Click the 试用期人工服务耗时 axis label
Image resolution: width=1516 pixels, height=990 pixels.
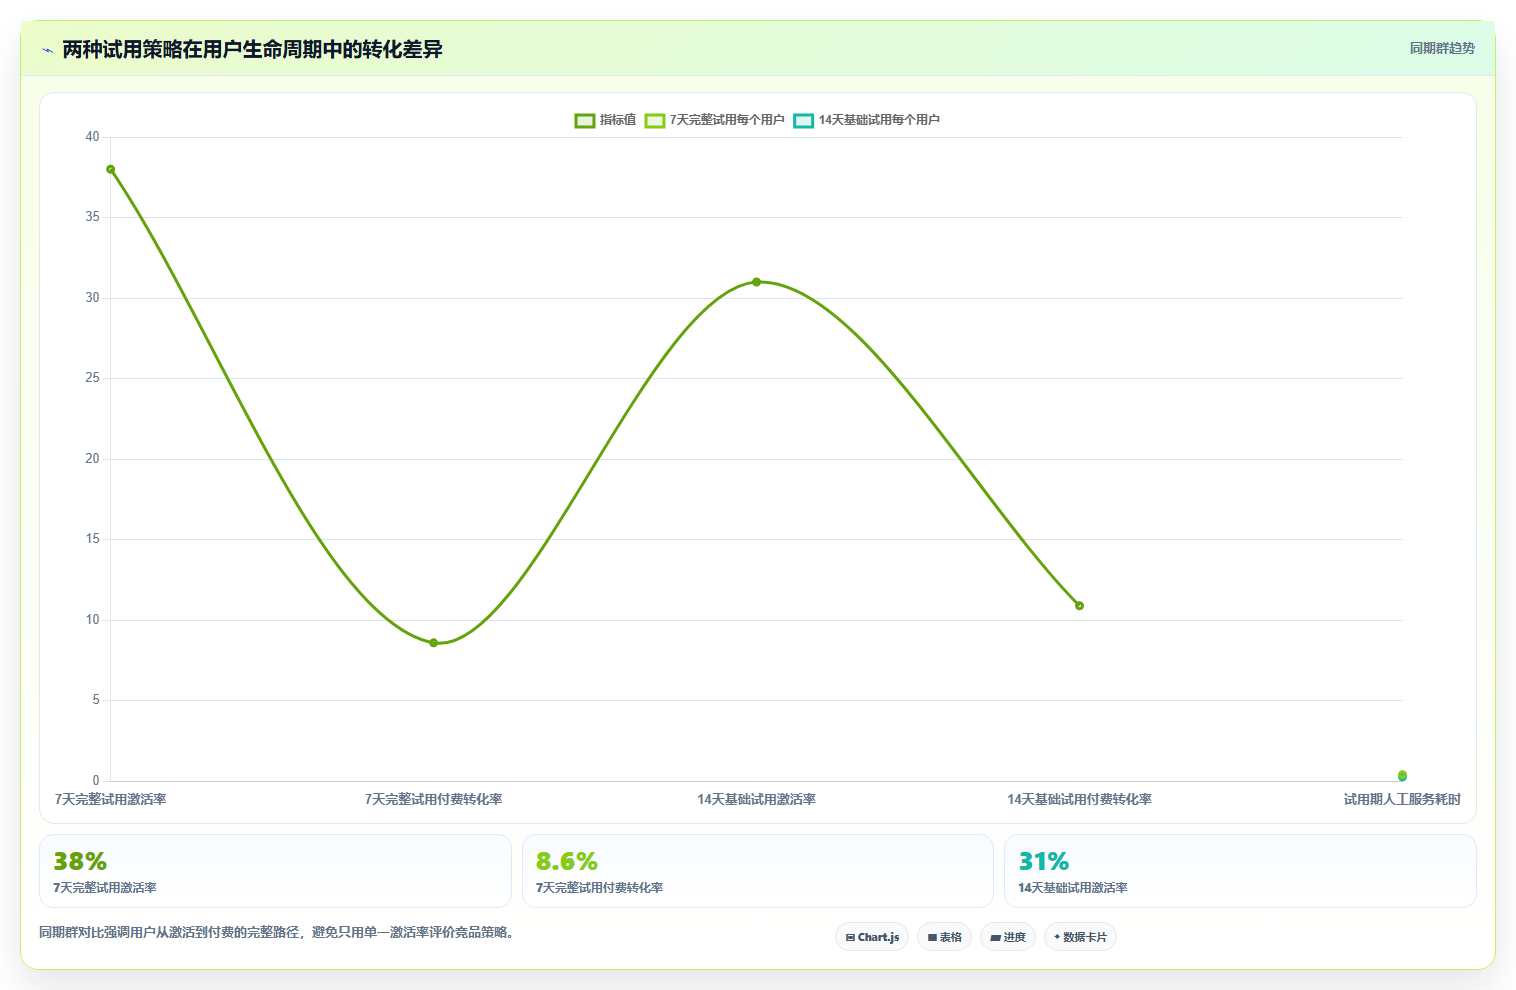click(1402, 799)
